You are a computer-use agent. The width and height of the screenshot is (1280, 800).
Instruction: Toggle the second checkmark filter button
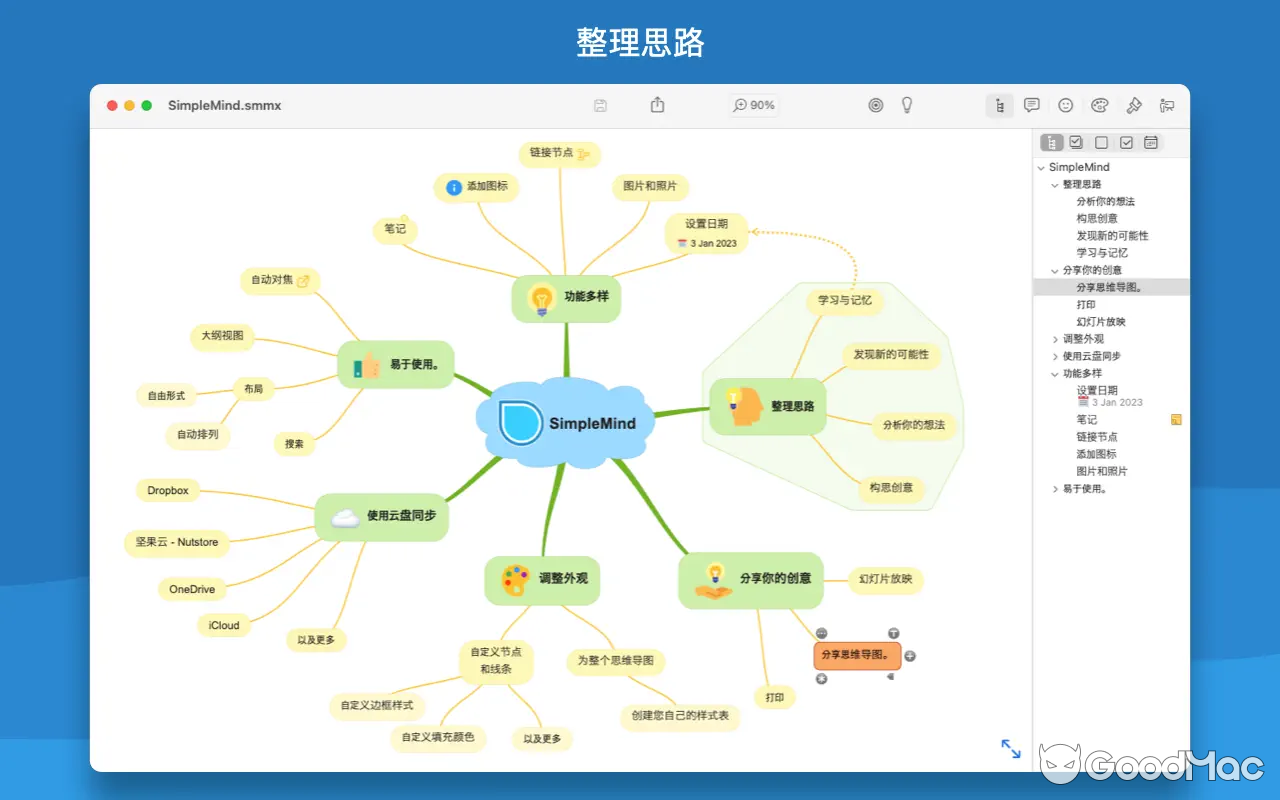(1126, 142)
